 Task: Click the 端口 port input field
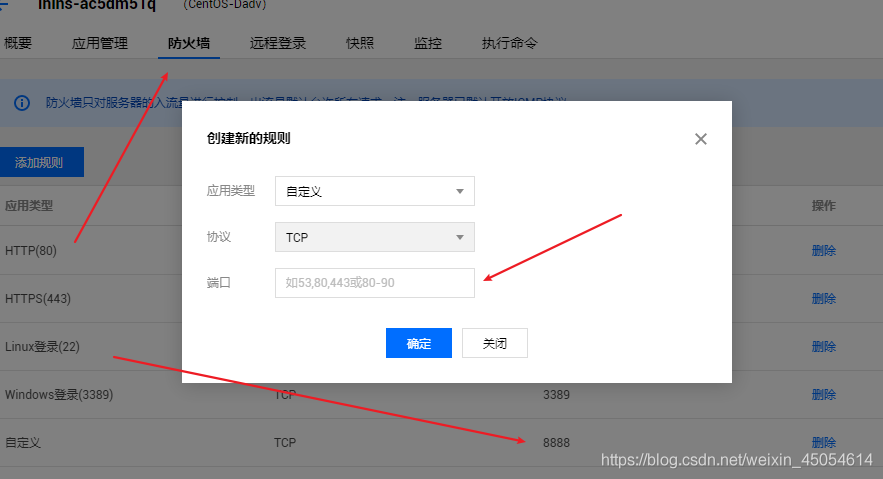[x=374, y=283]
